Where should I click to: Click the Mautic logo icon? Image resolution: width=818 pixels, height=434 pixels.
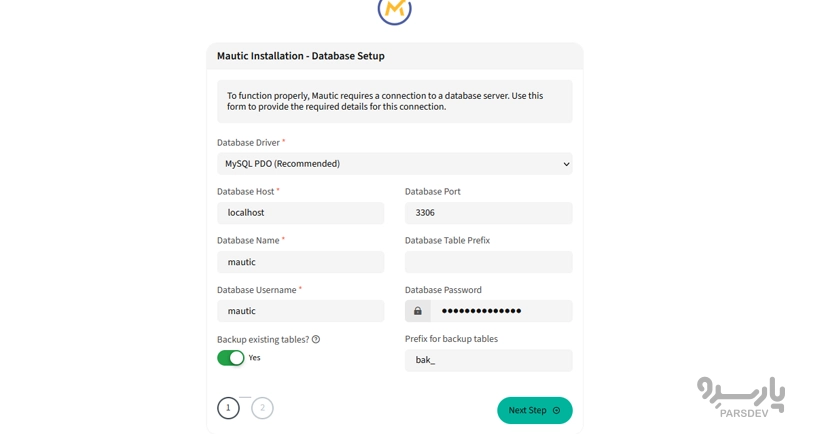tap(394, 10)
